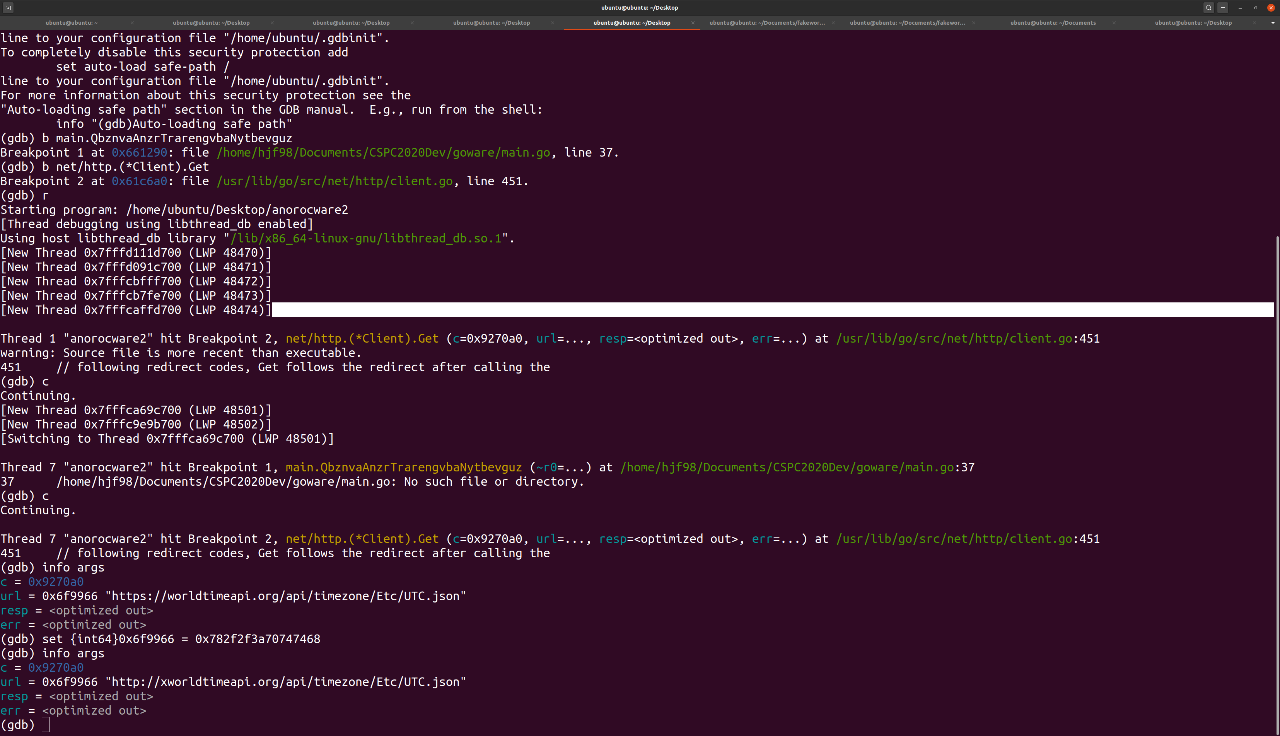Click the ubuntu@ubuntu: ~/Desktop window title
The height and width of the screenshot is (736, 1280).
(x=640, y=7)
